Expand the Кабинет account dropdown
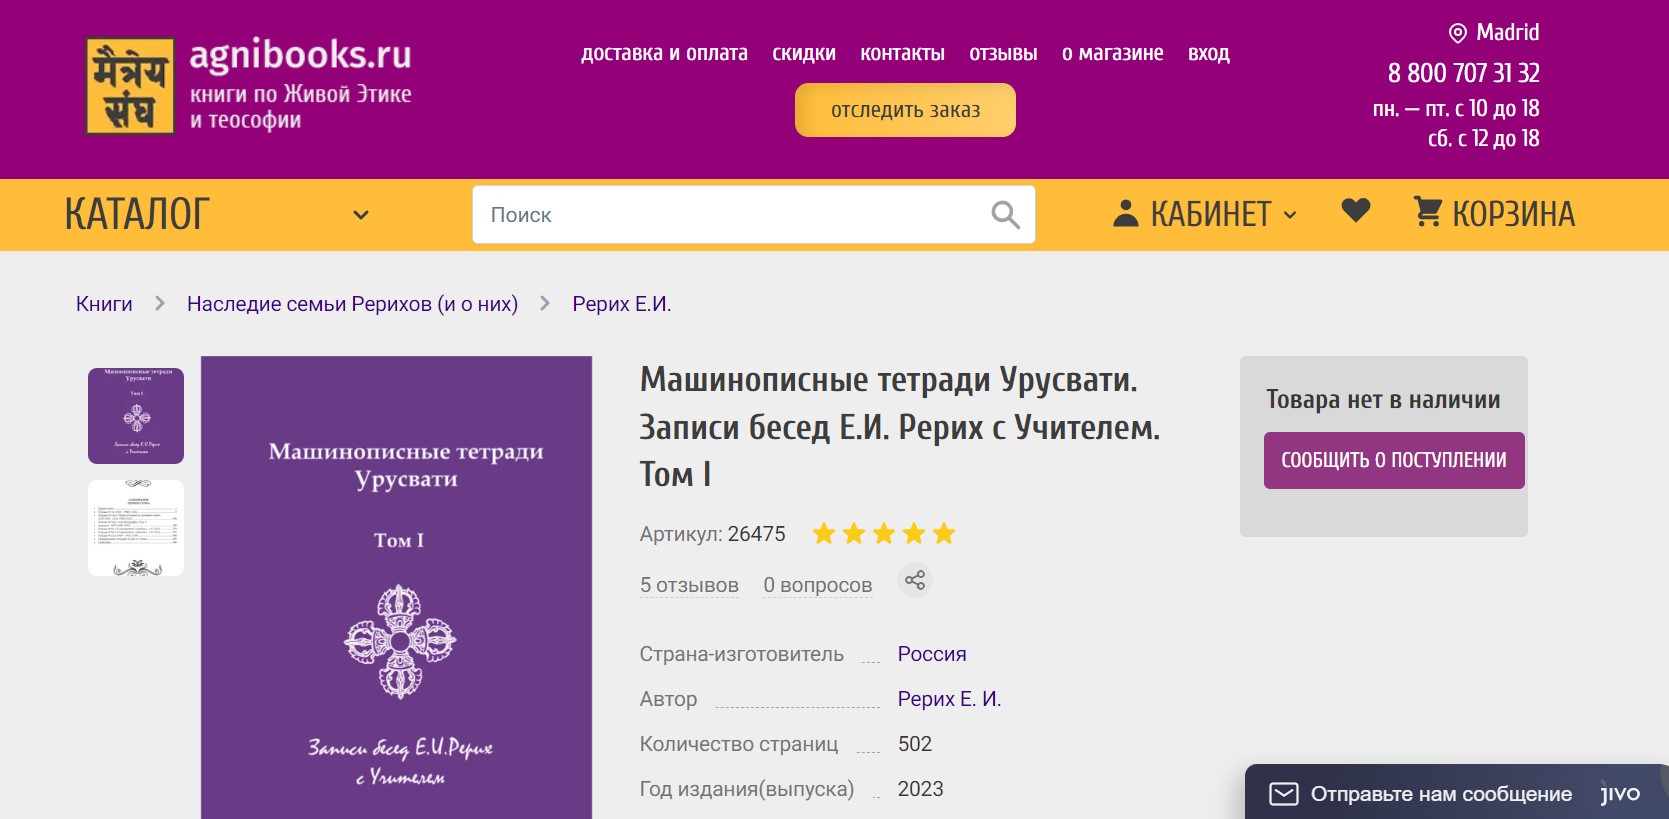The image size is (1669, 819). 1205,214
